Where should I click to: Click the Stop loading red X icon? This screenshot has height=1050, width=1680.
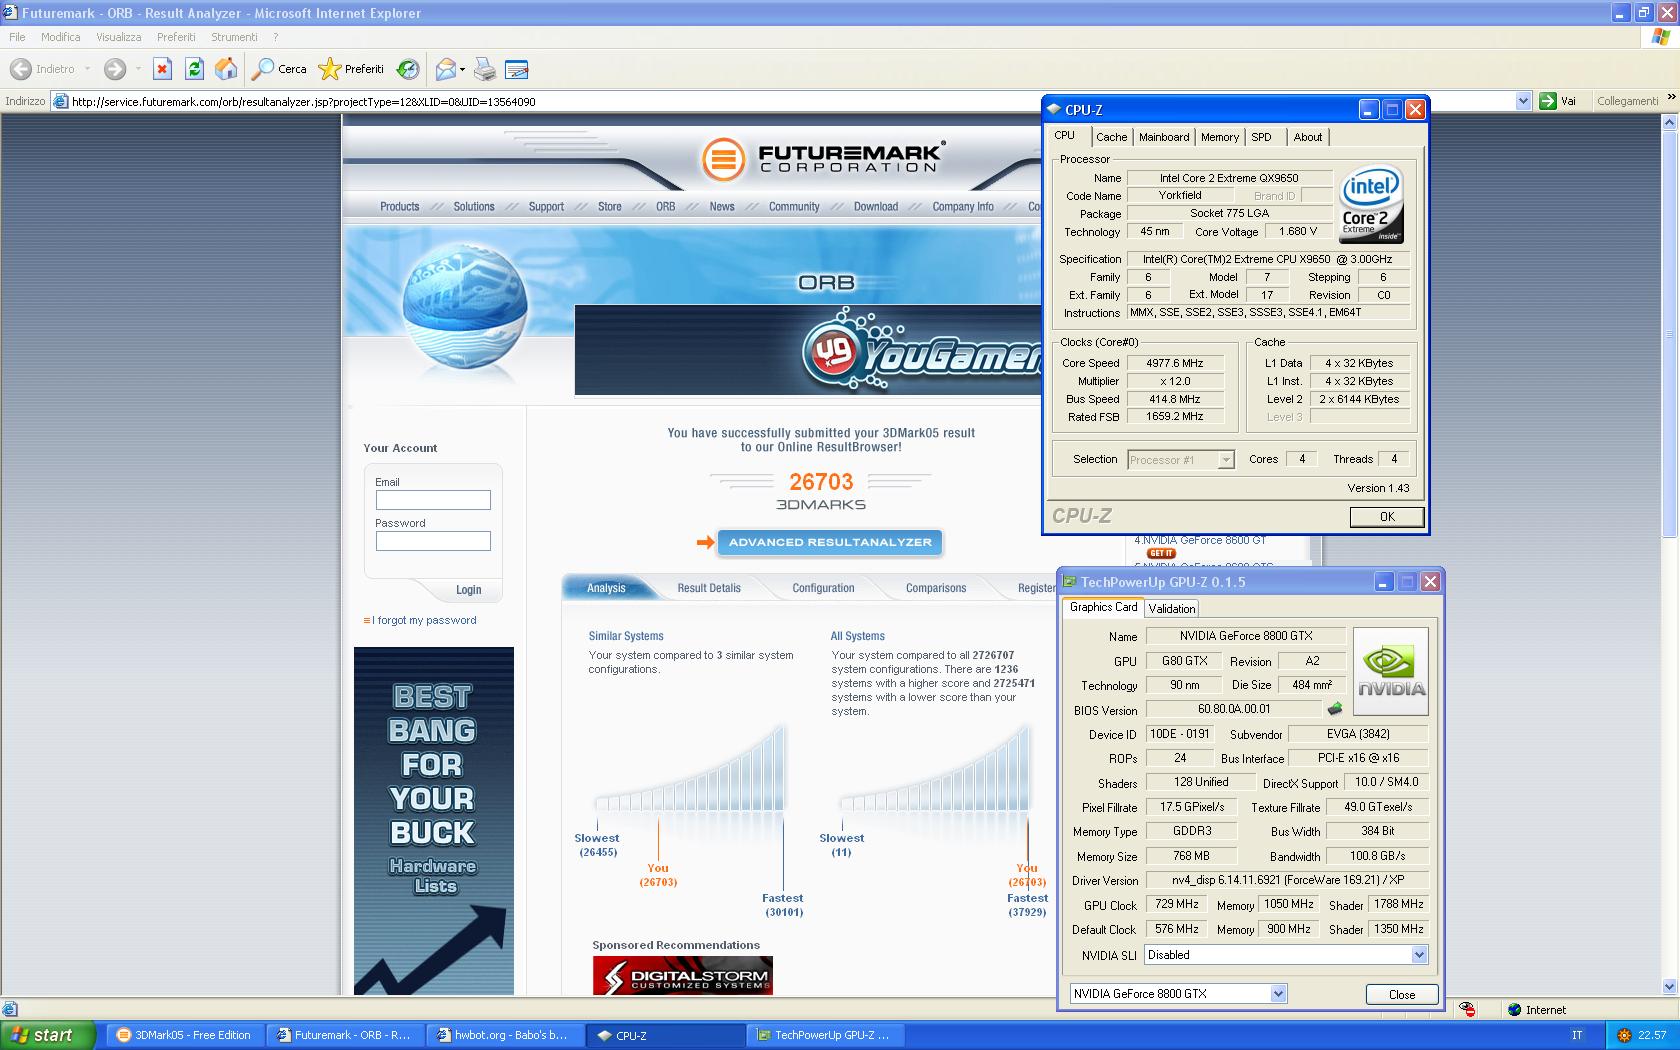162,69
